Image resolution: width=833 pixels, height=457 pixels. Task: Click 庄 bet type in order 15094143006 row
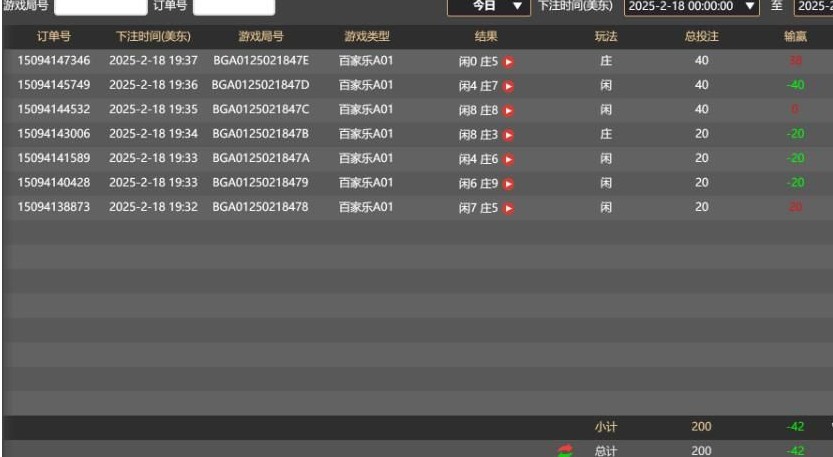pyautogui.click(x=606, y=134)
